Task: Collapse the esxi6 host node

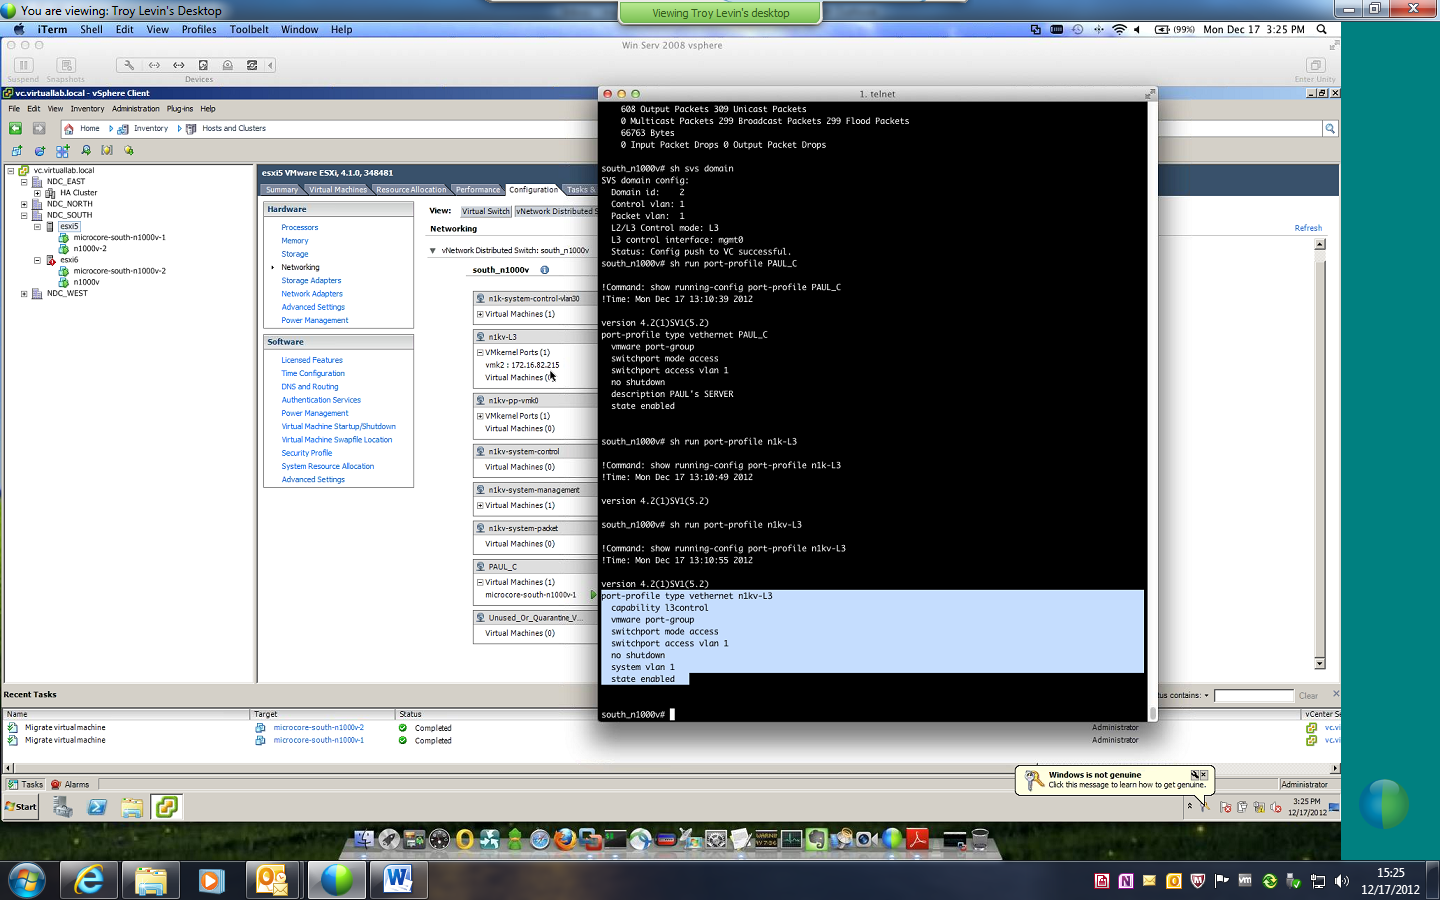Action: (x=37, y=260)
